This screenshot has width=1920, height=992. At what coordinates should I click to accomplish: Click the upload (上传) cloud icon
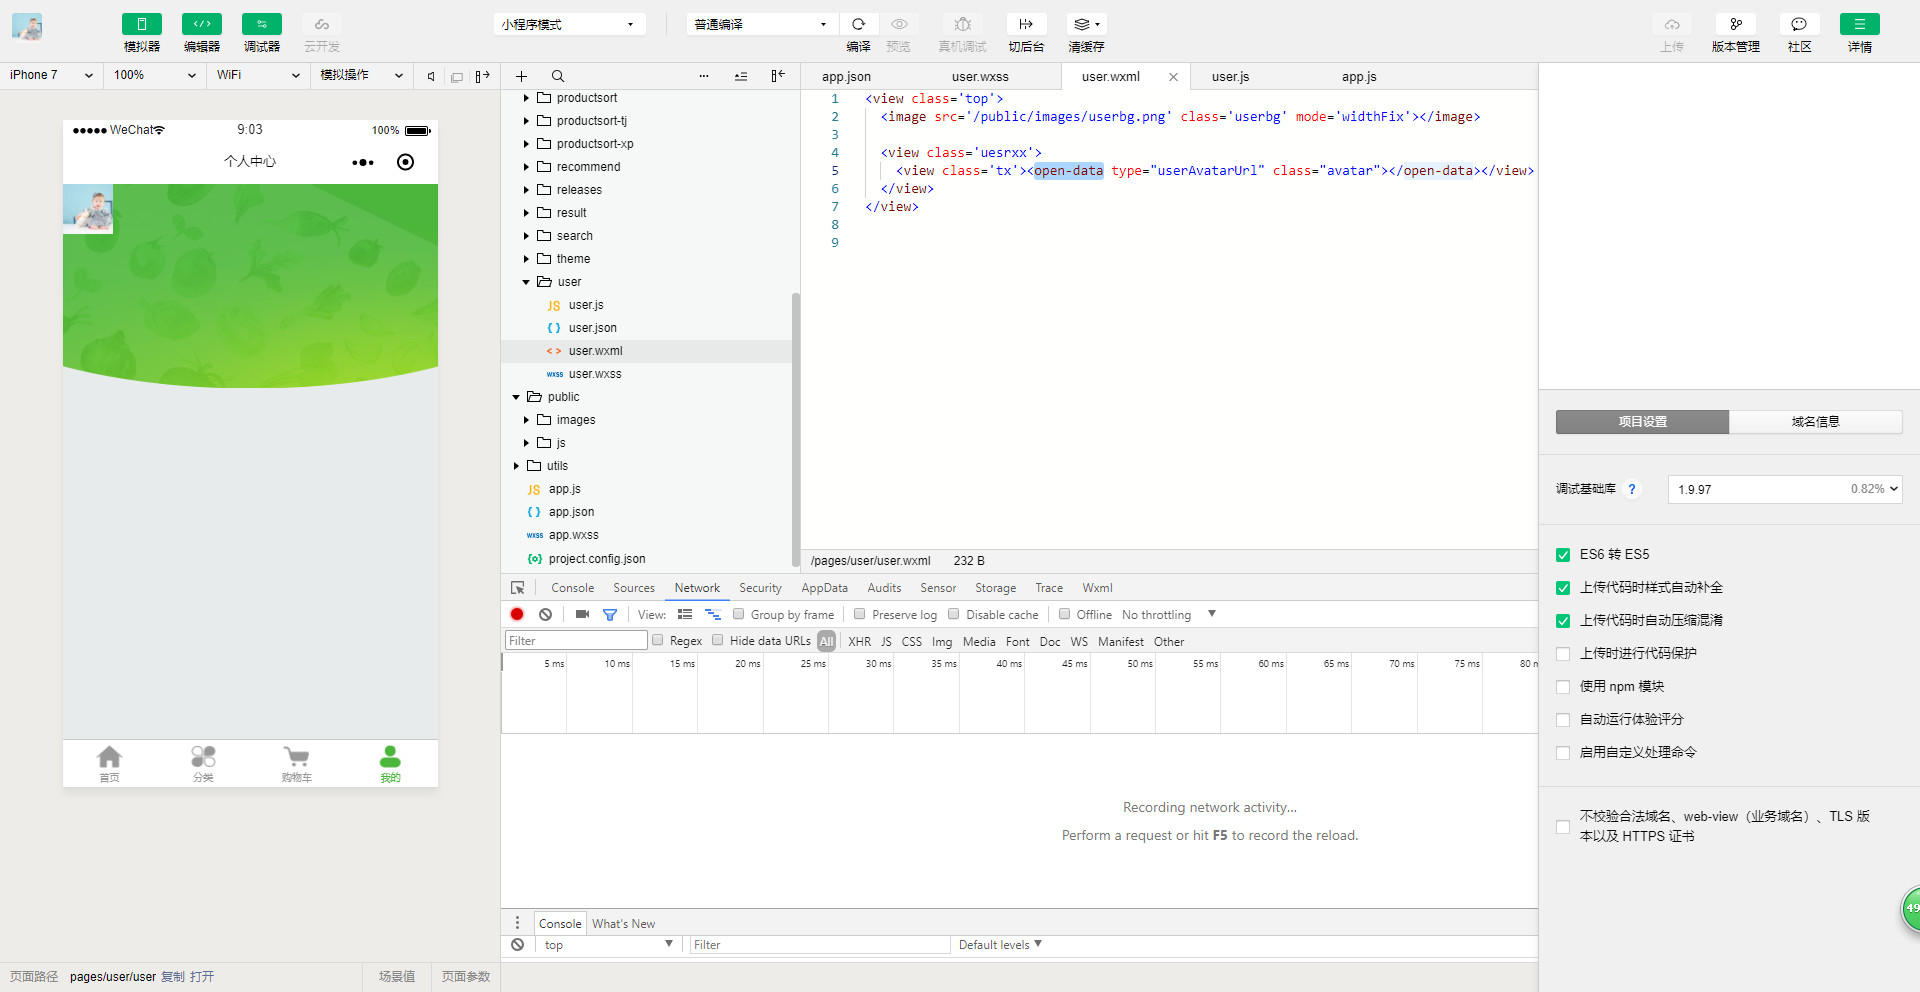tap(1672, 24)
